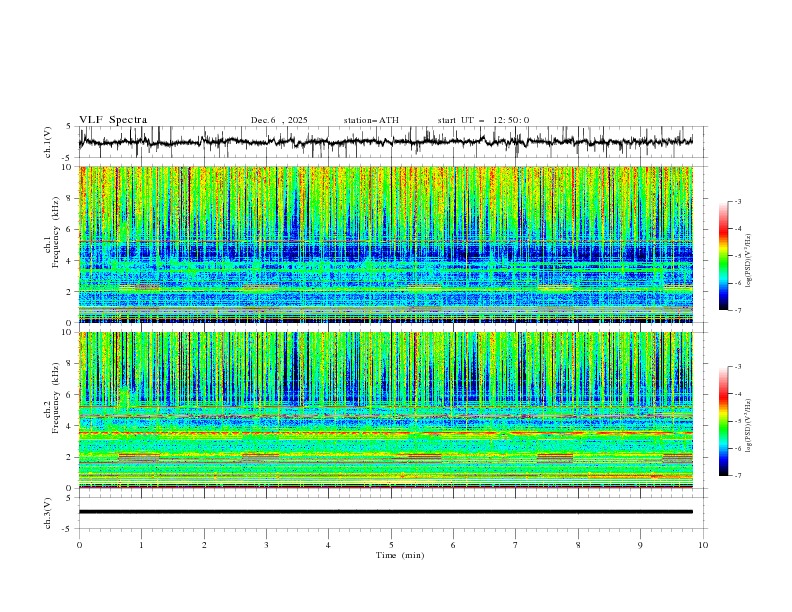
Task: Click the "ch.1(V)" waveform axis label
Action: pyautogui.click(x=48, y=142)
